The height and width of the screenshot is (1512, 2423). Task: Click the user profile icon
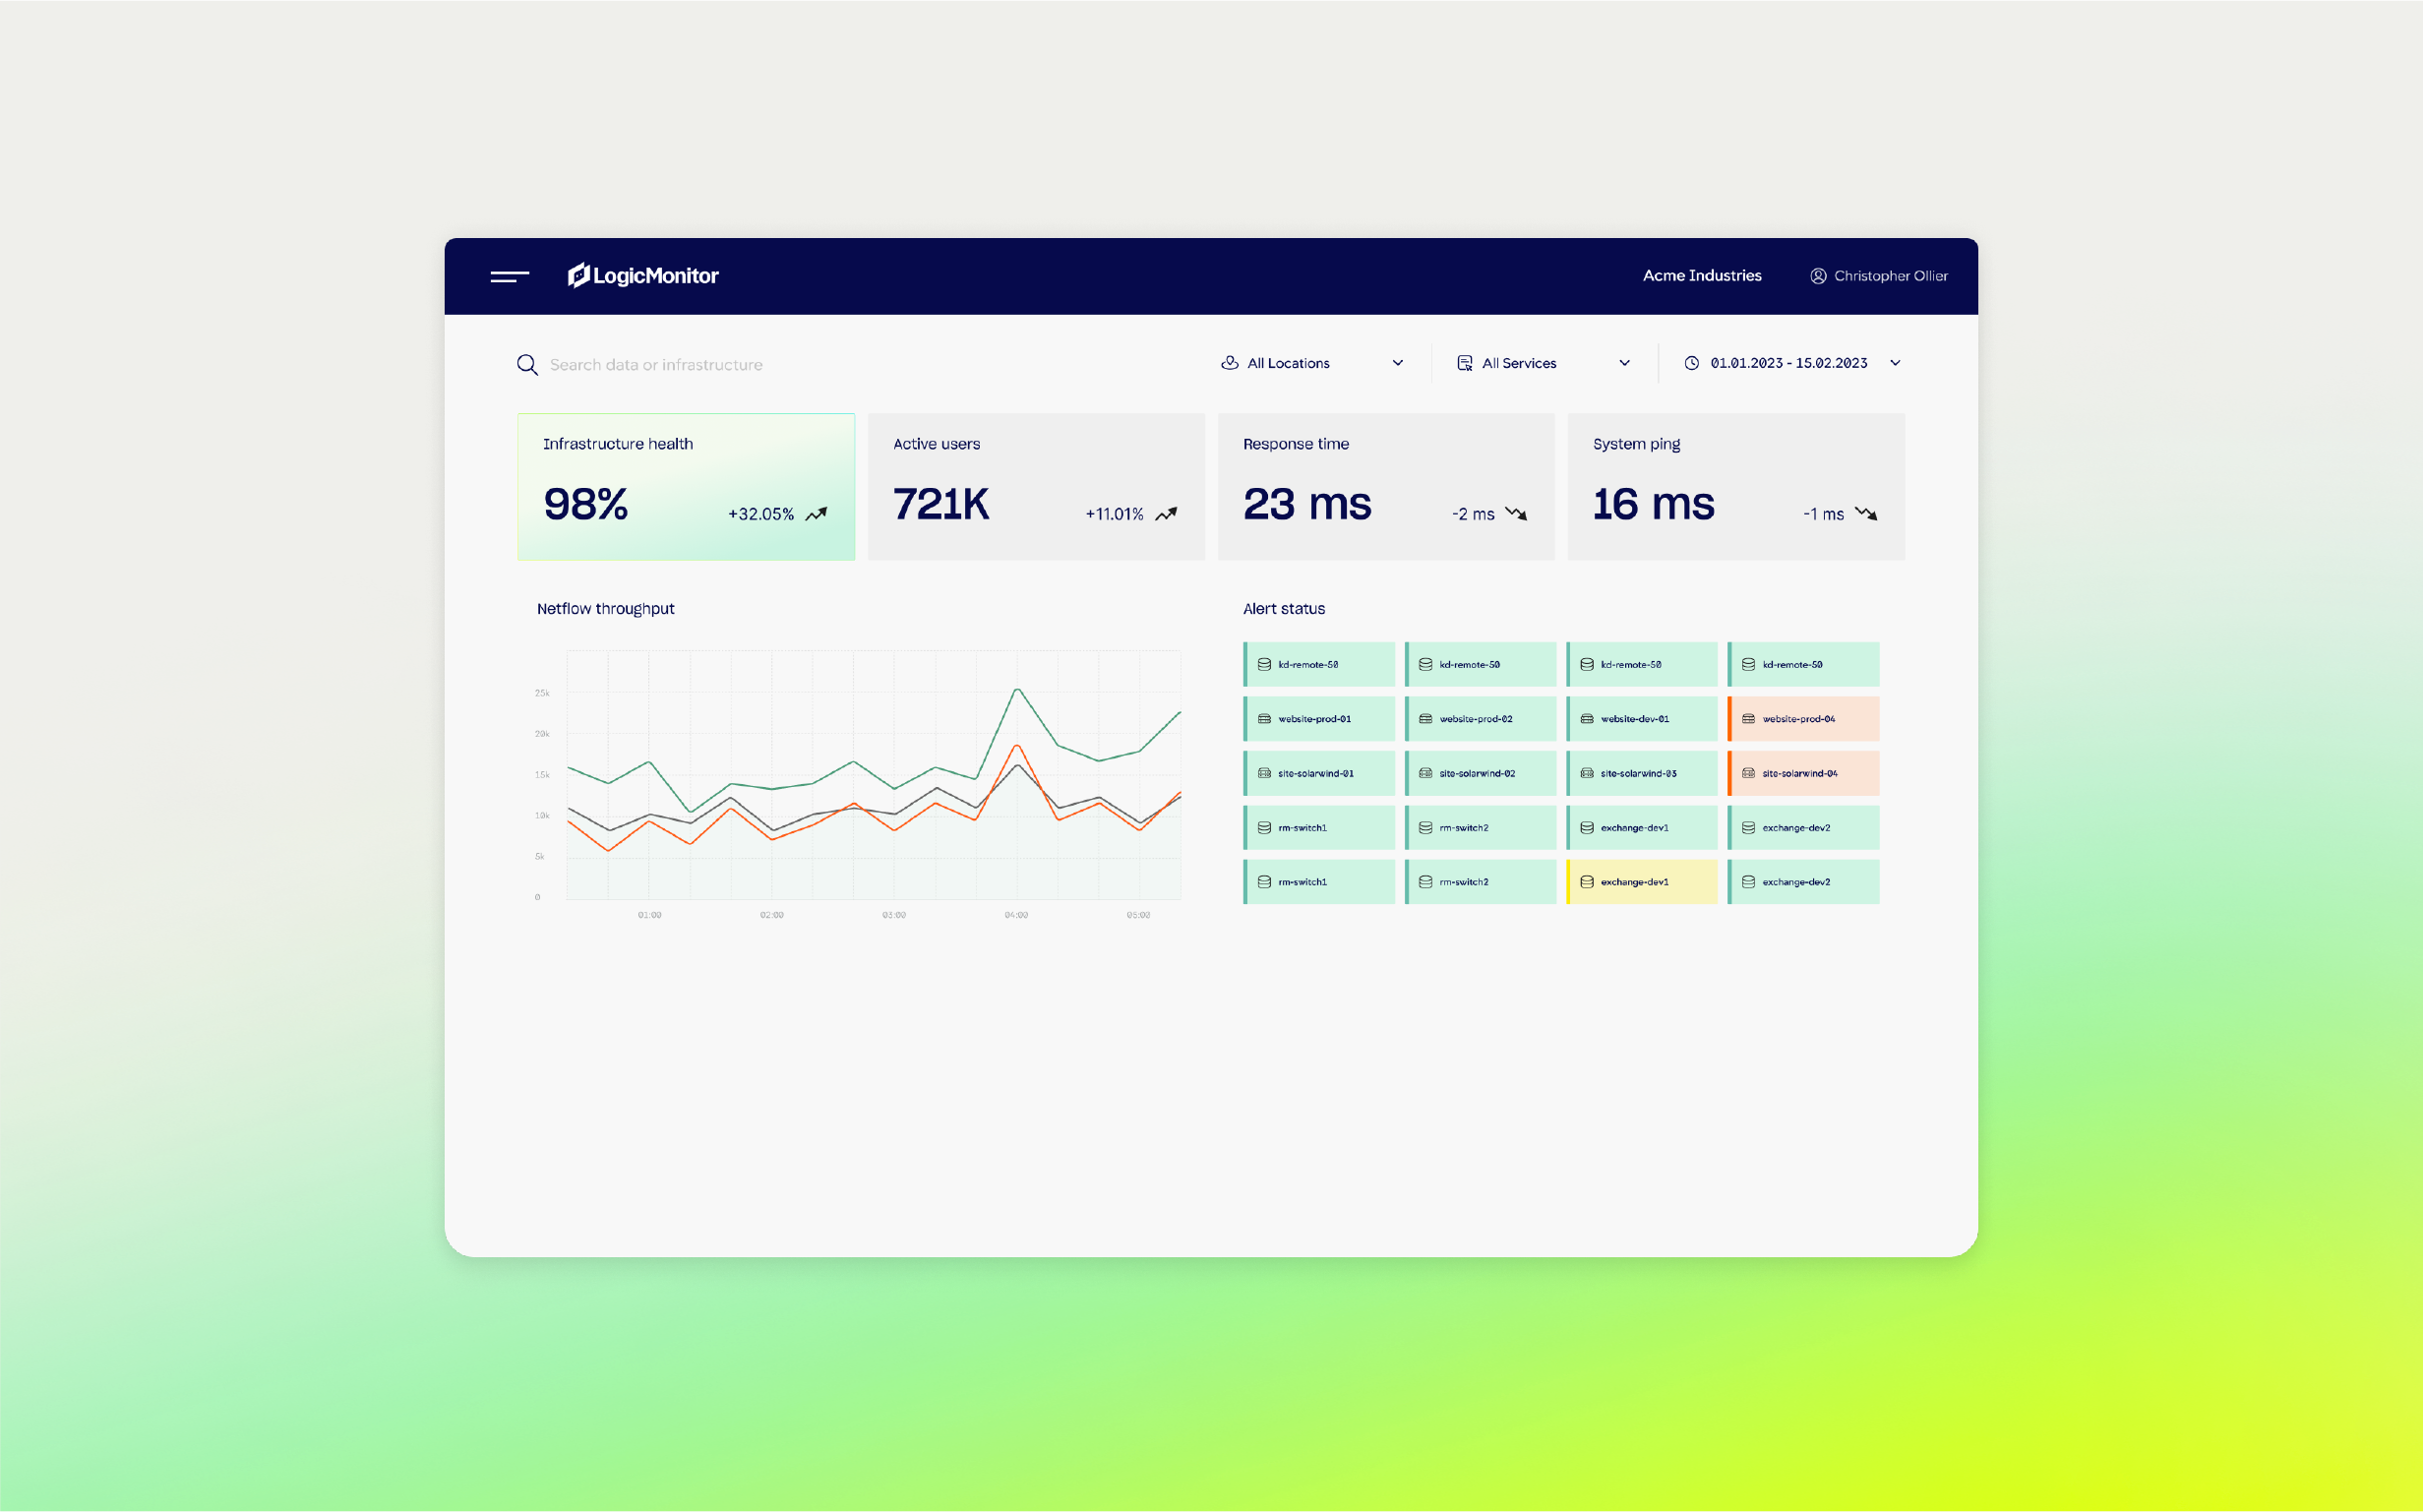(1817, 276)
